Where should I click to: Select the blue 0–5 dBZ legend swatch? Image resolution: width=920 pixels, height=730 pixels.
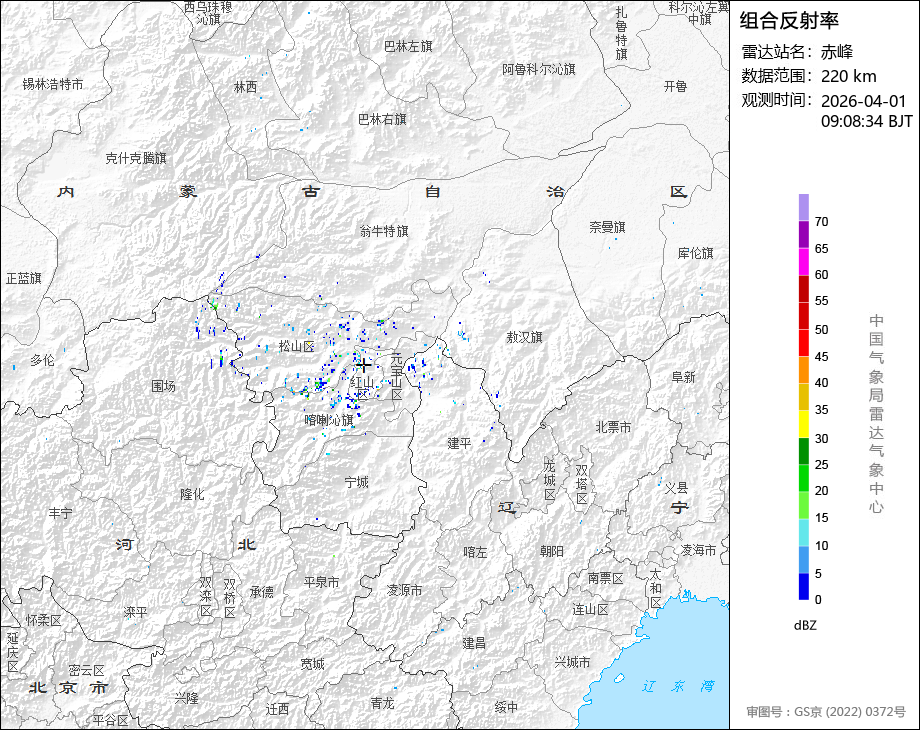(803, 586)
